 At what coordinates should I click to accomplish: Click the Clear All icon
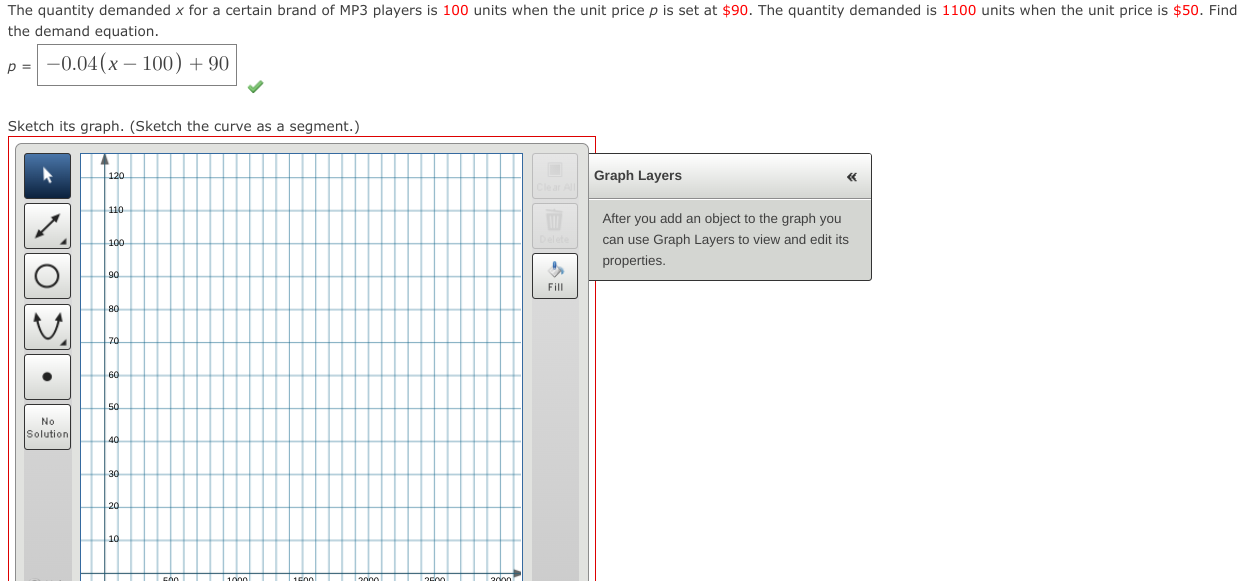pos(554,170)
